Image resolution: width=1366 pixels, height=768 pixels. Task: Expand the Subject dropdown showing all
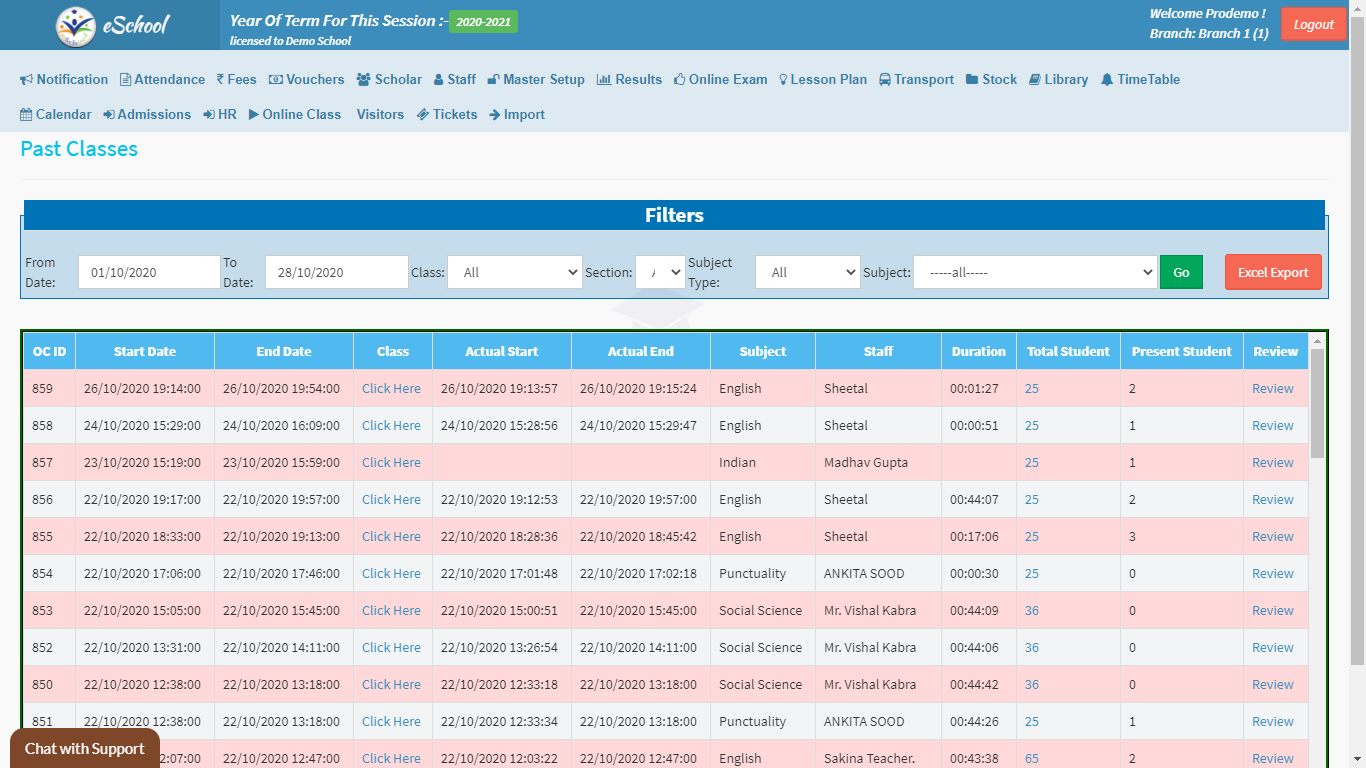click(x=1035, y=272)
